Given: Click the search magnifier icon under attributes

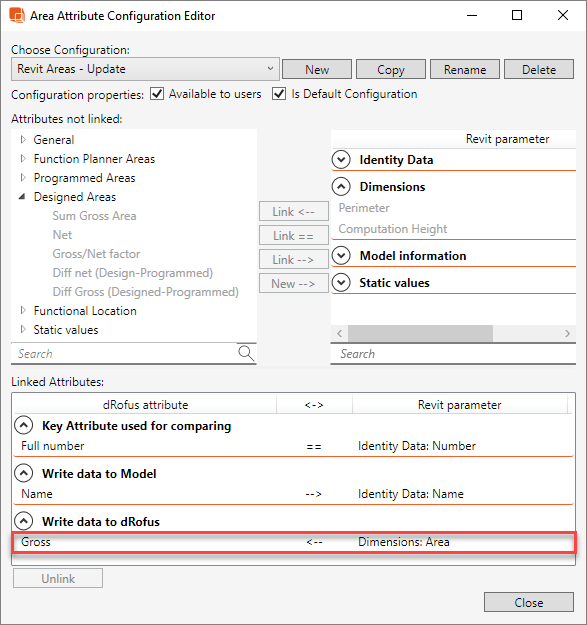Looking at the screenshot, I should [x=246, y=353].
